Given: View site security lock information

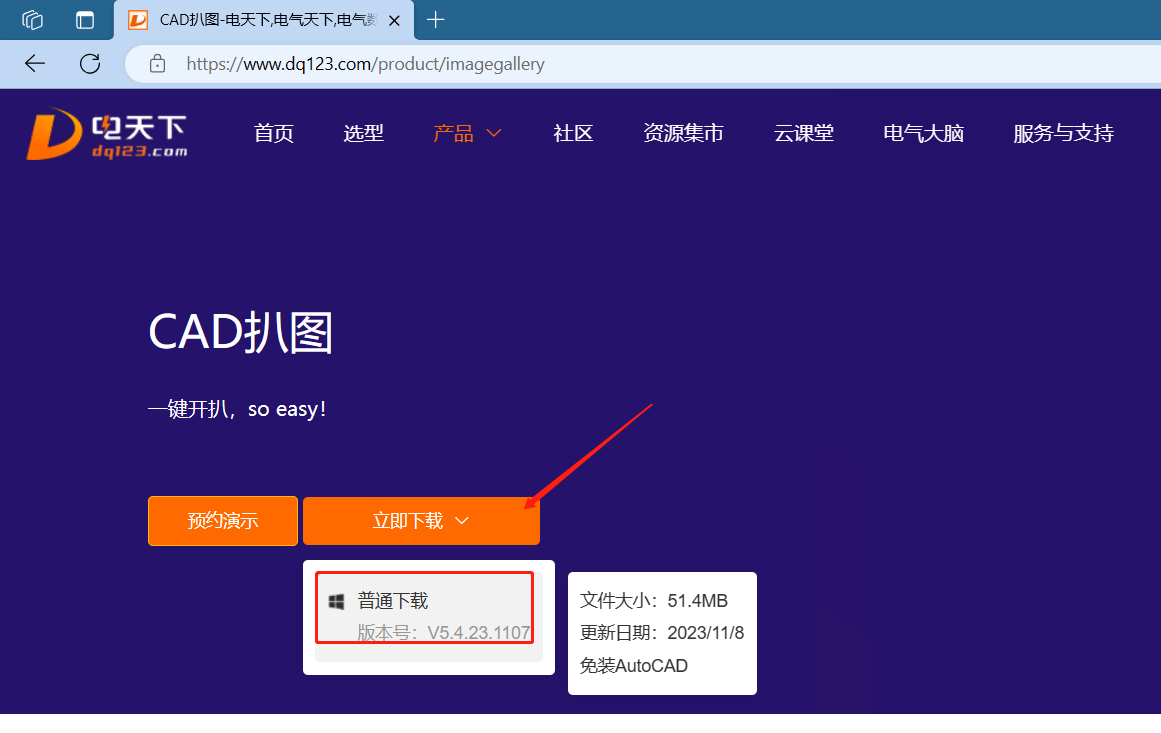Looking at the screenshot, I should (157, 64).
